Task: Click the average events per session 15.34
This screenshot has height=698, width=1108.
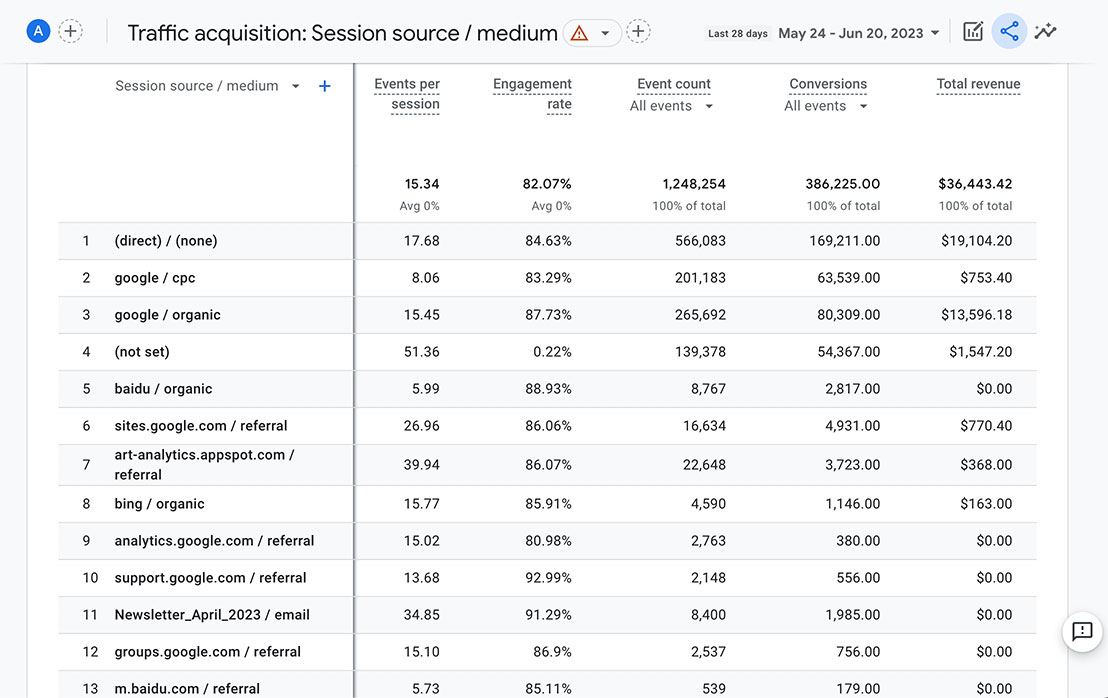Action: click(422, 184)
